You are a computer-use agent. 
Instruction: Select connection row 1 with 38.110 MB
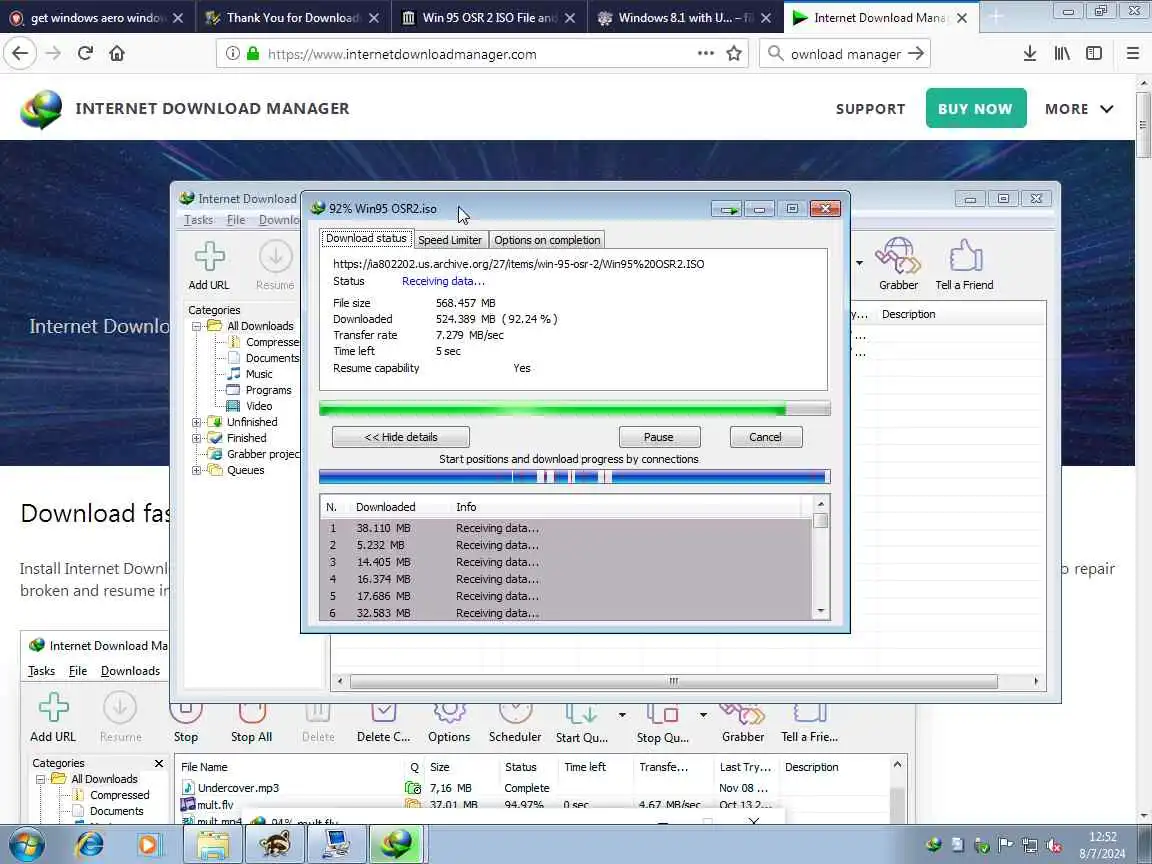(x=566, y=528)
